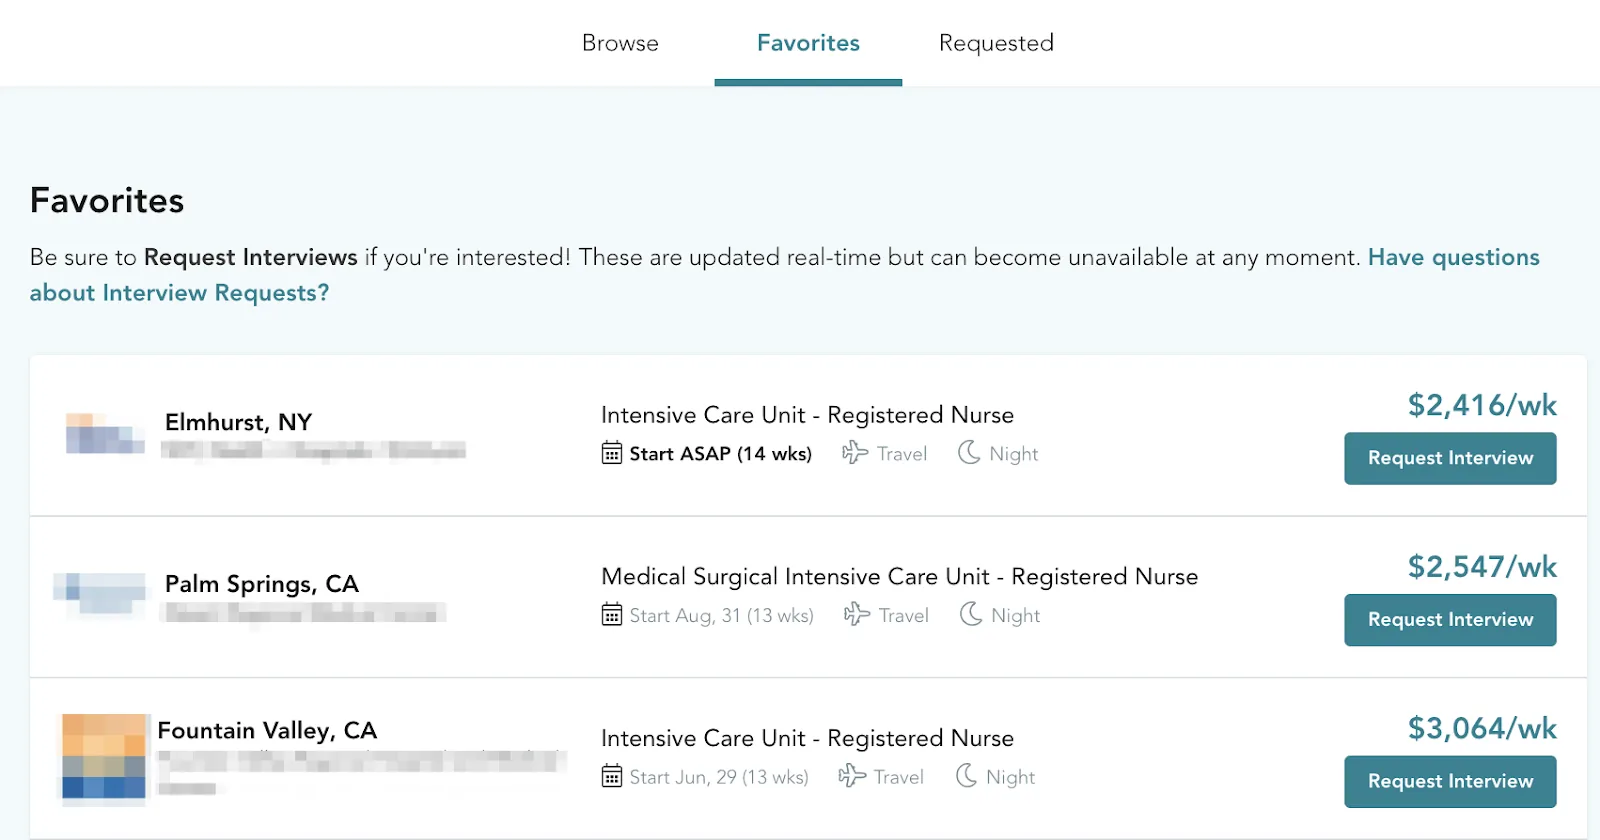
Task: Click Night moon icon in Fountain Valley row
Action: [966, 776]
